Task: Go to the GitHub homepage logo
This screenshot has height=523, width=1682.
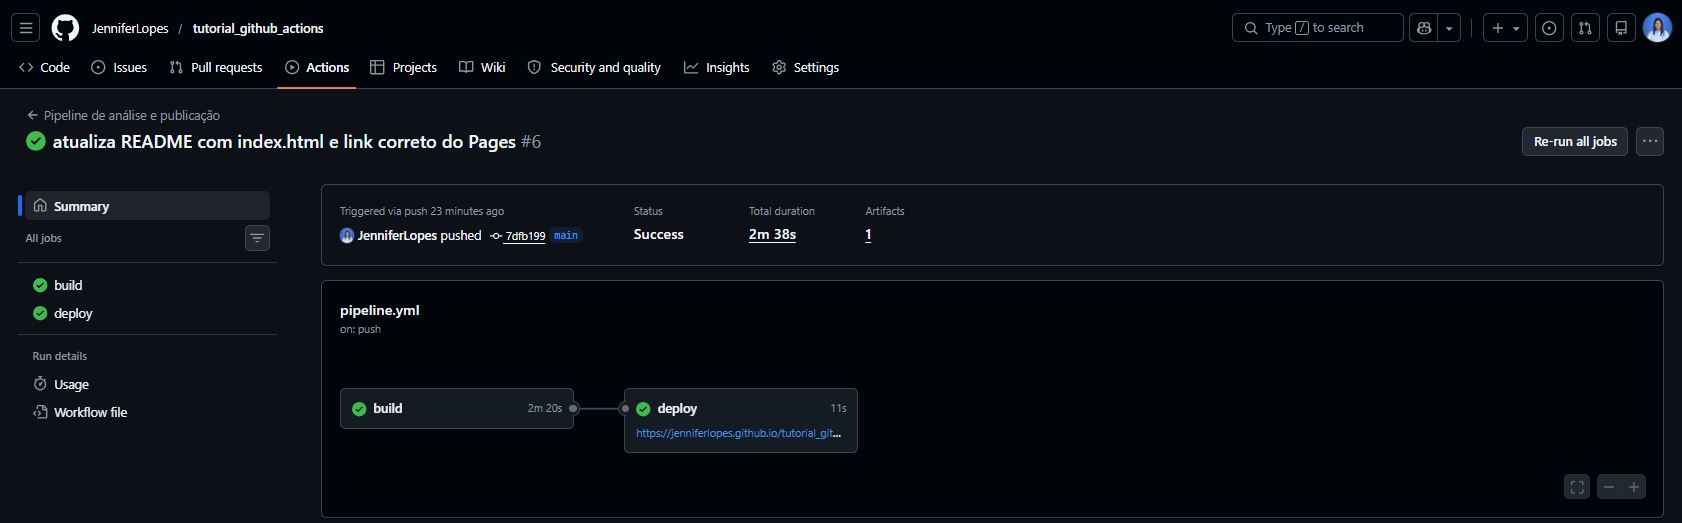Action: tap(65, 28)
